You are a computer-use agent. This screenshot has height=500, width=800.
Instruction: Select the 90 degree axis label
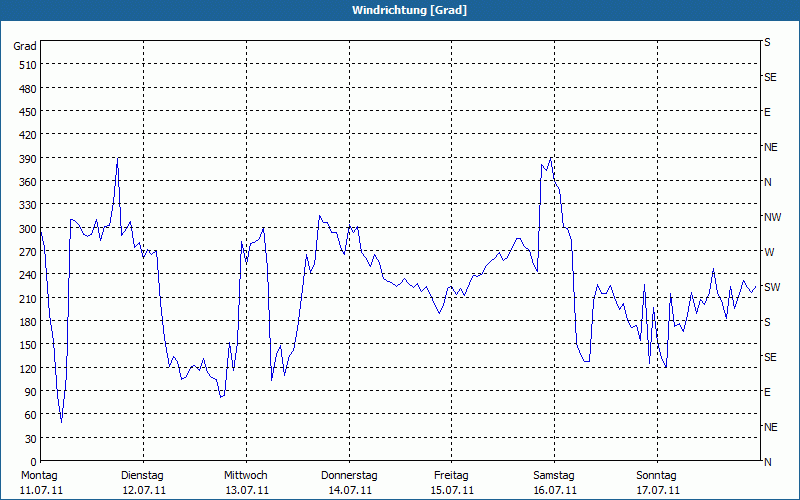click(x=31, y=392)
